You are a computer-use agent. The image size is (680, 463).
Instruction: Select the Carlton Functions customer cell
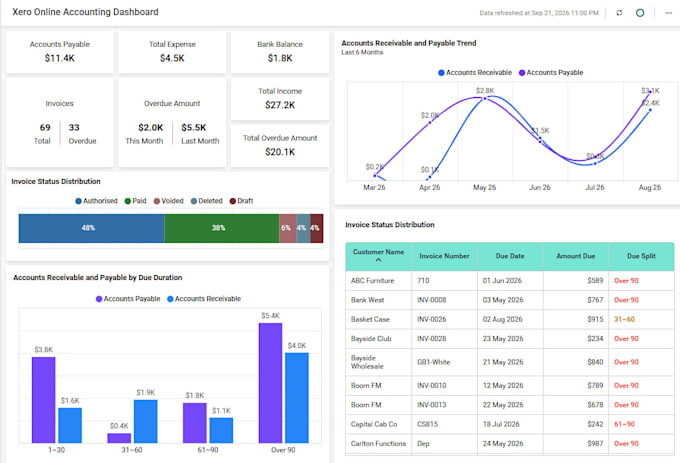[x=378, y=443]
